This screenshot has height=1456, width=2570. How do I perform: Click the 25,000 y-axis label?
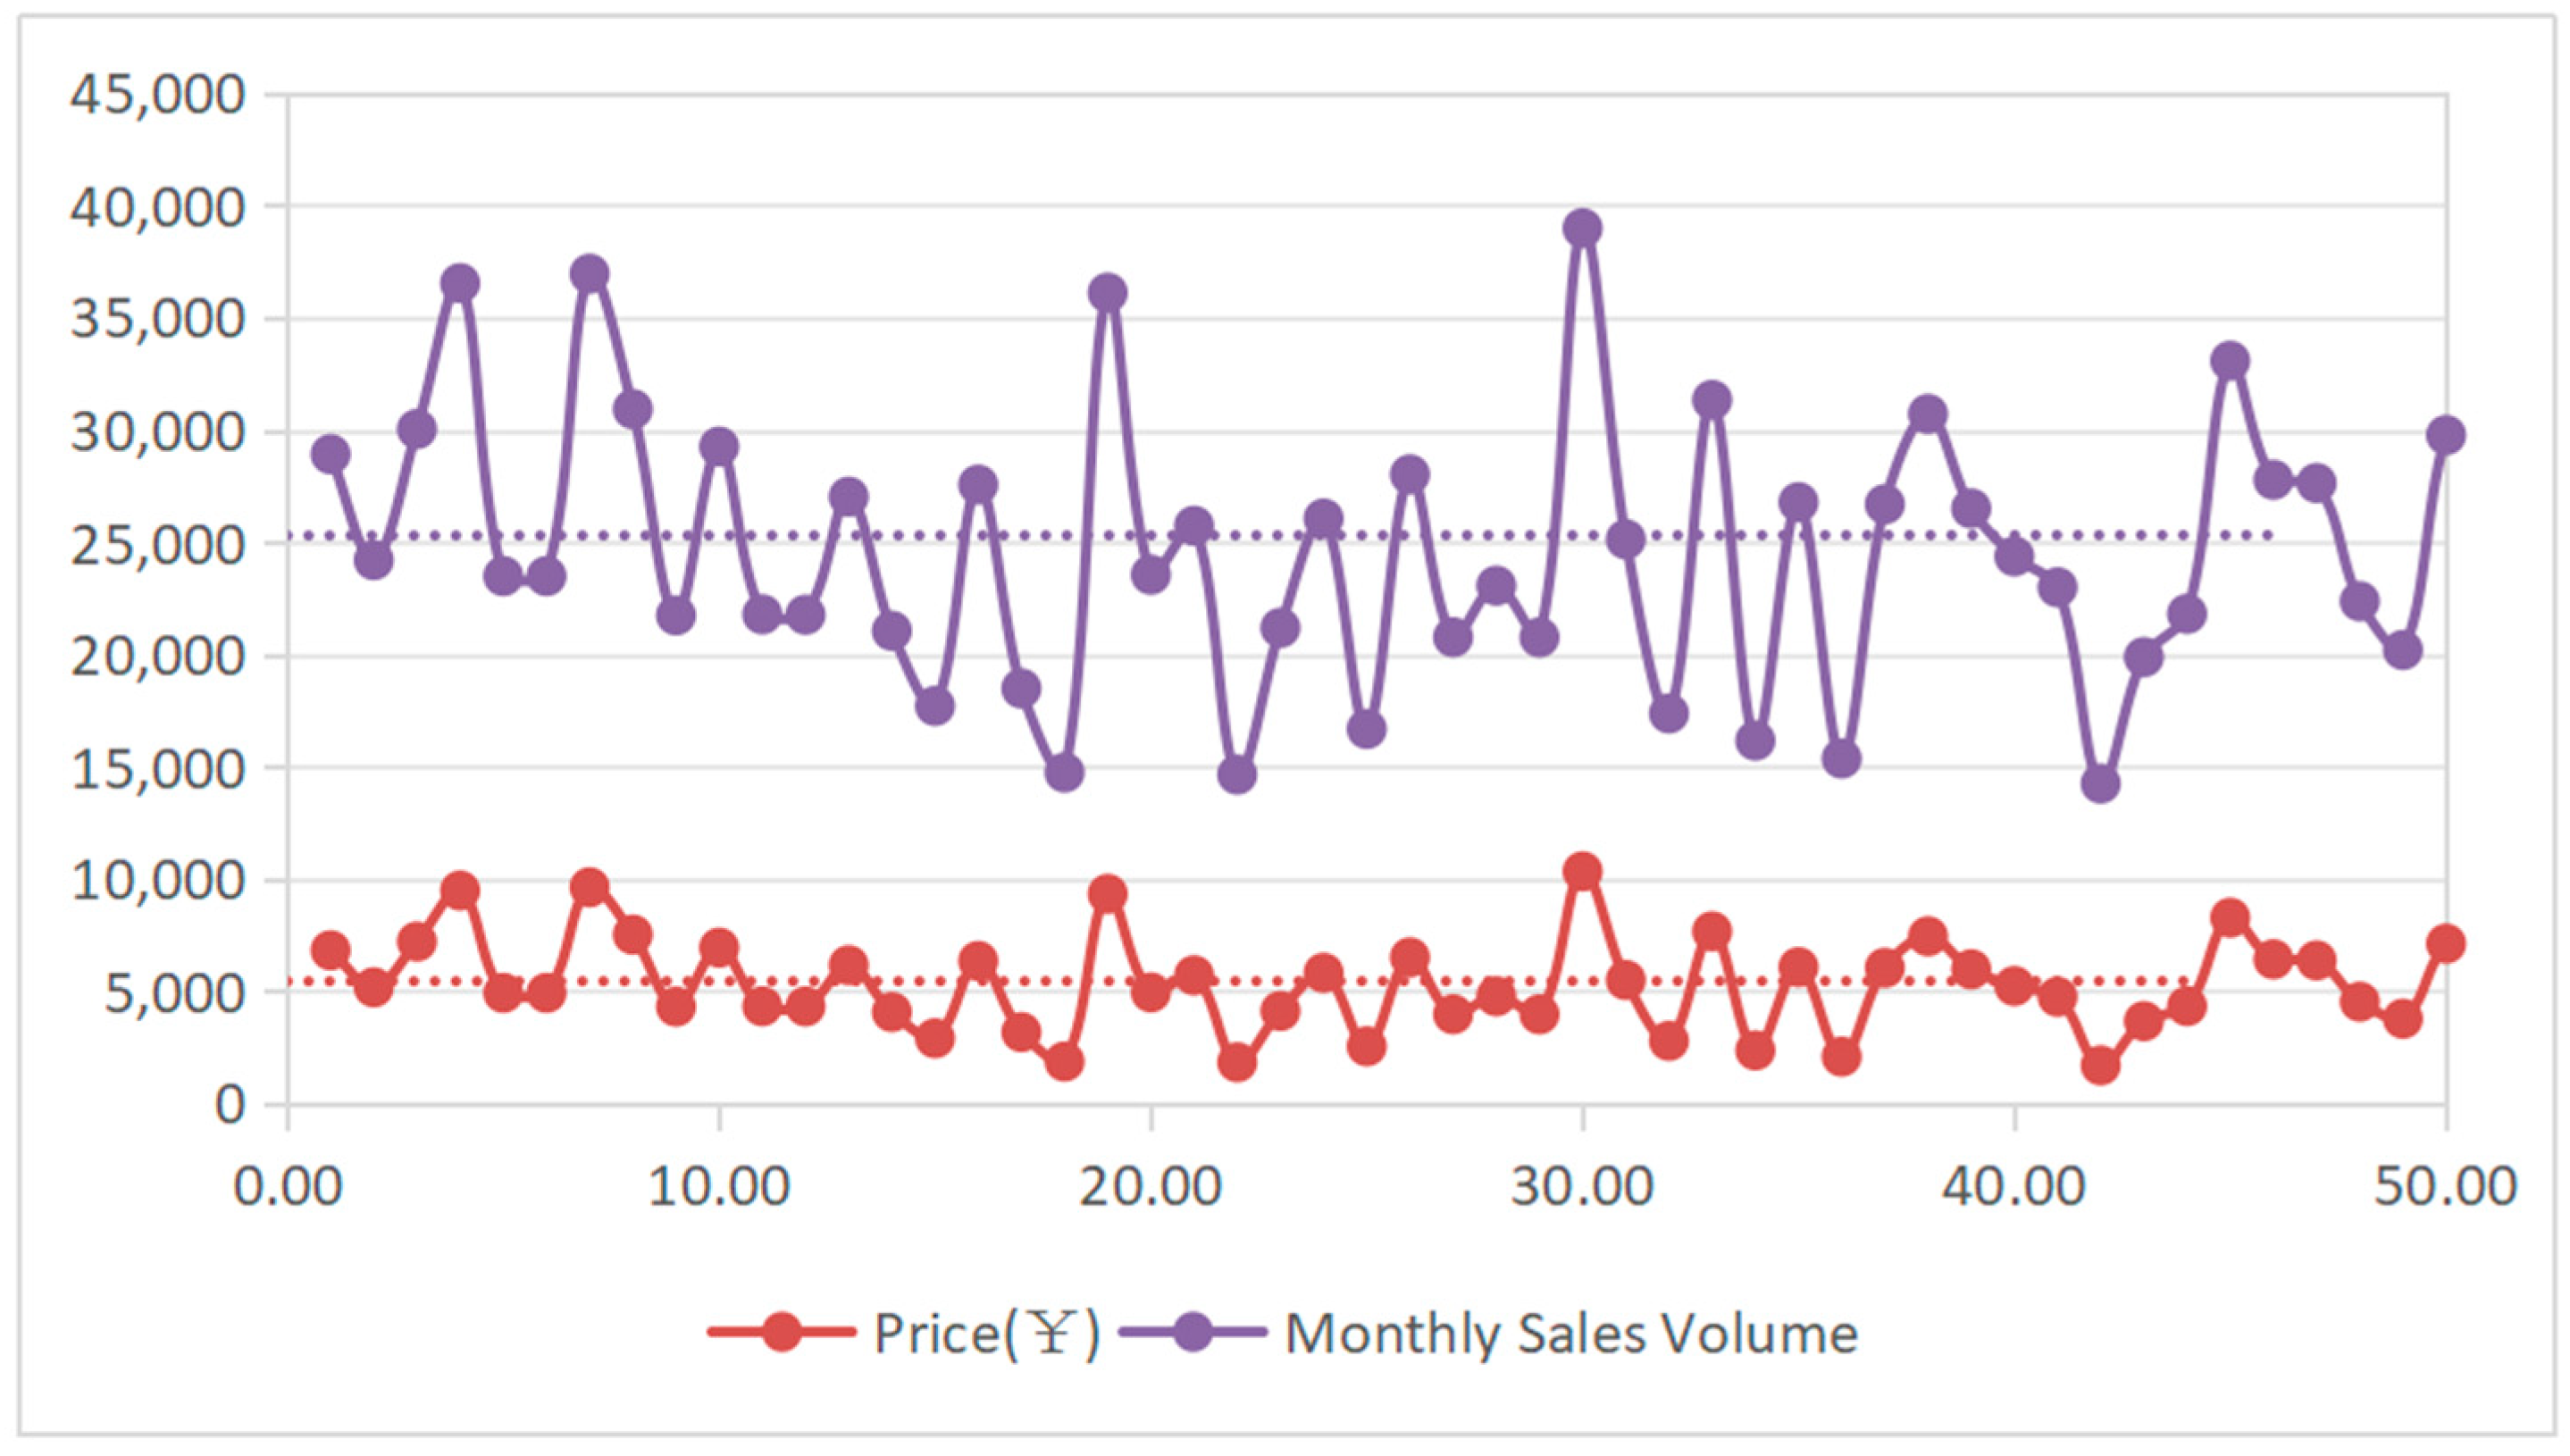[157, 544]
